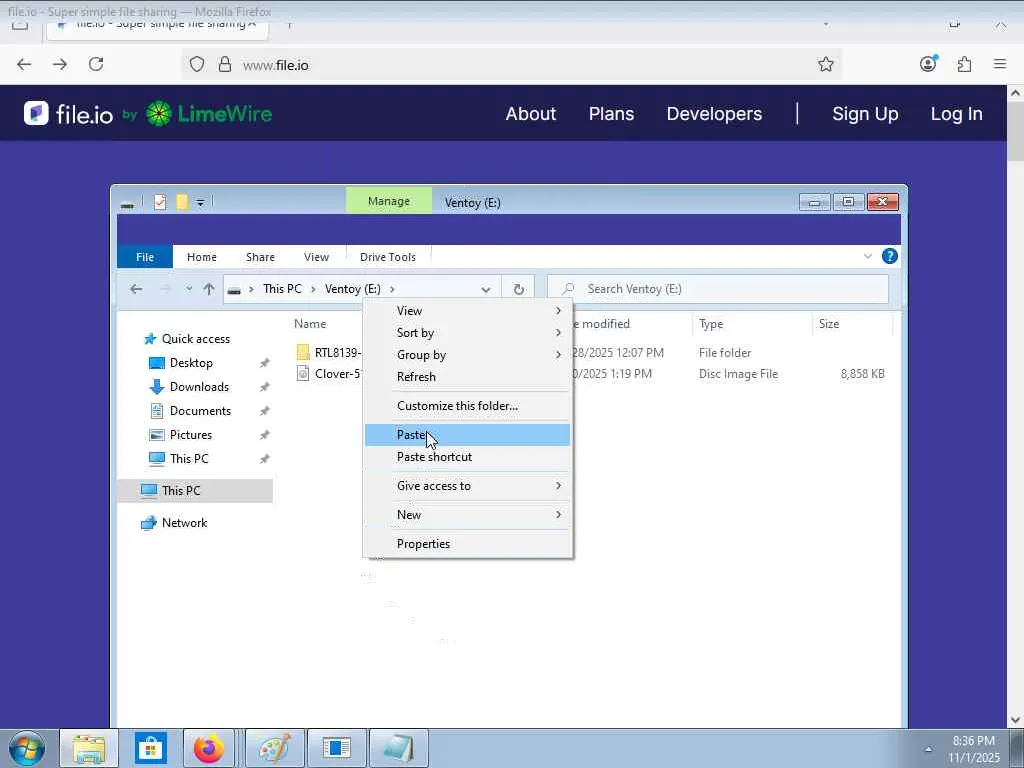
Task: Open the Developers link on file.io
Action: click(x=714, y=114)
